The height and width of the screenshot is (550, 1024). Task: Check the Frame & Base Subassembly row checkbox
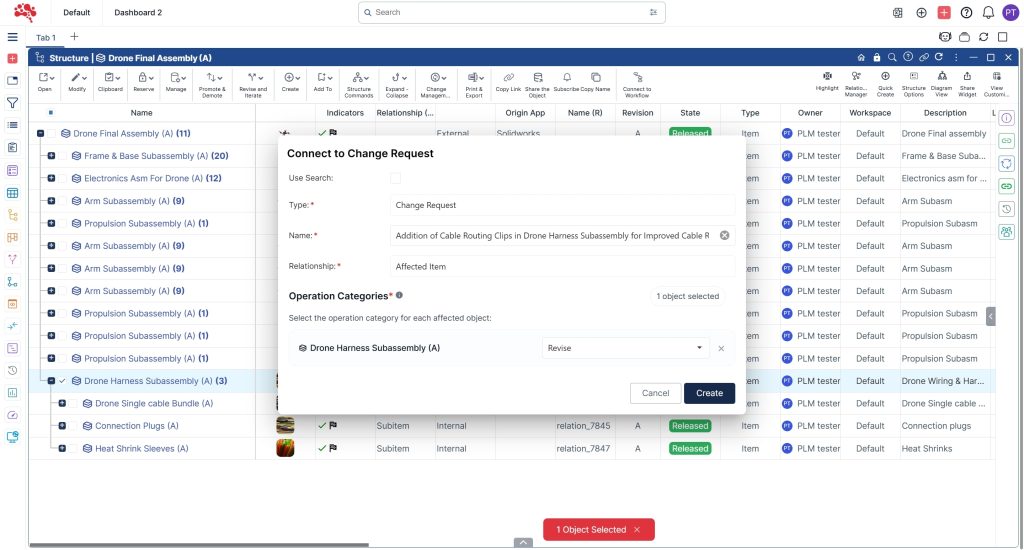[x=63, y=156]
